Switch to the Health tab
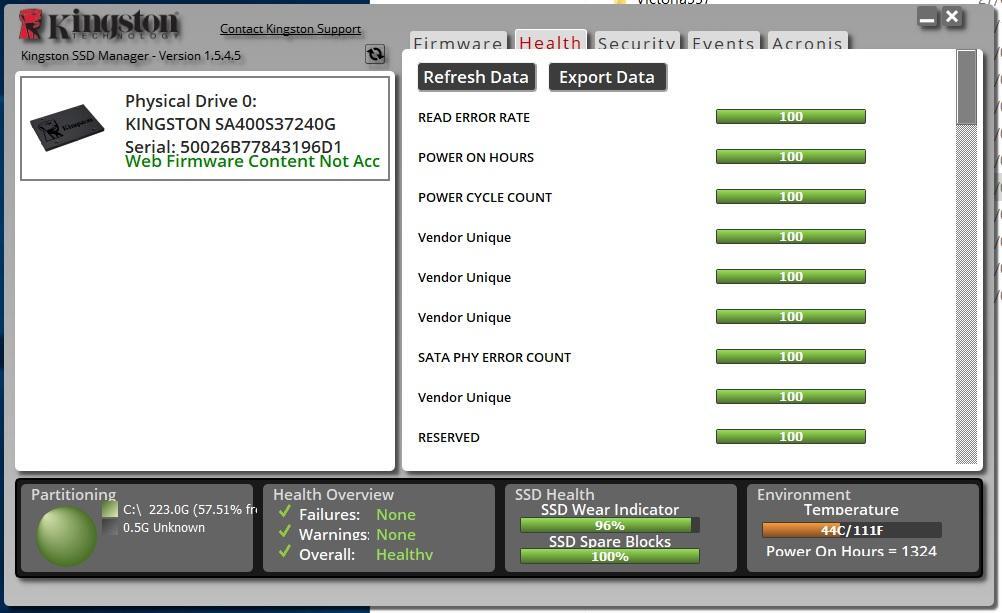1002x613 pixels. [550, 42]
